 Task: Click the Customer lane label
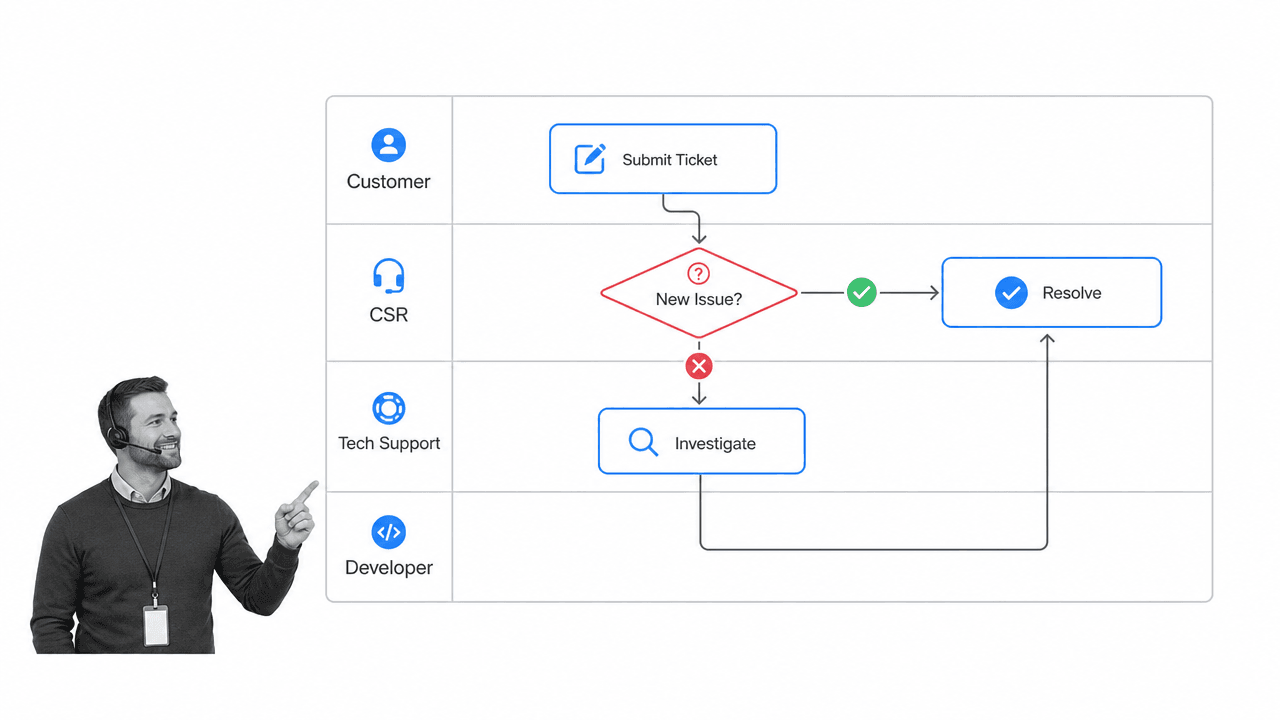[x=389, y=181]
